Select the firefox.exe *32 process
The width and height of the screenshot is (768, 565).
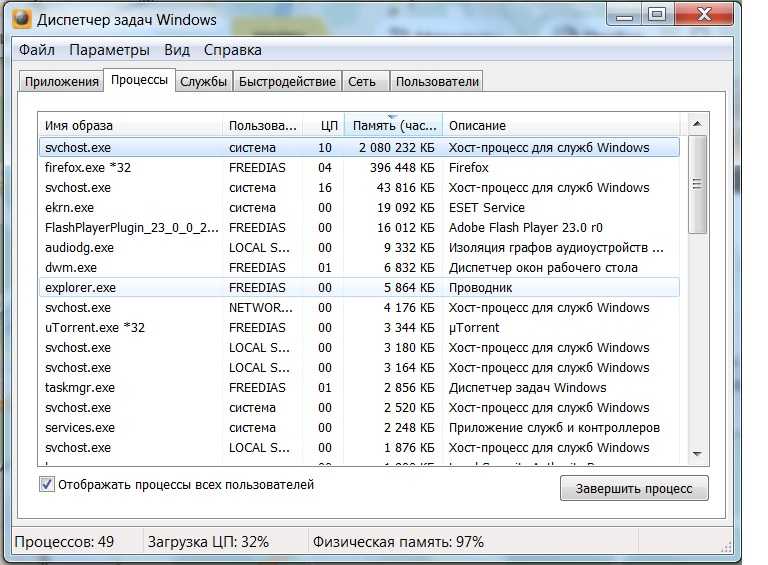tap(359, 167)
